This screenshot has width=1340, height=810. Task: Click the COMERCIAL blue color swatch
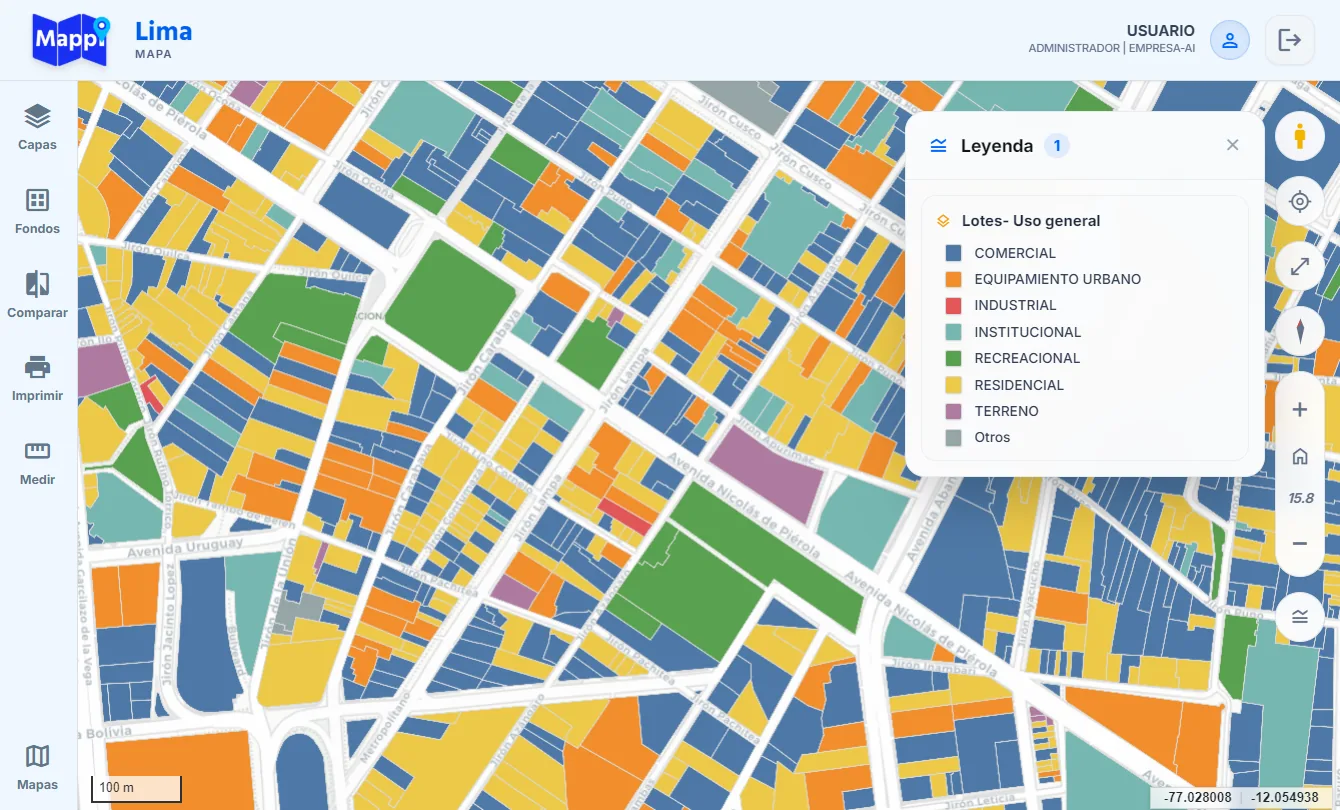pos(953,254)
